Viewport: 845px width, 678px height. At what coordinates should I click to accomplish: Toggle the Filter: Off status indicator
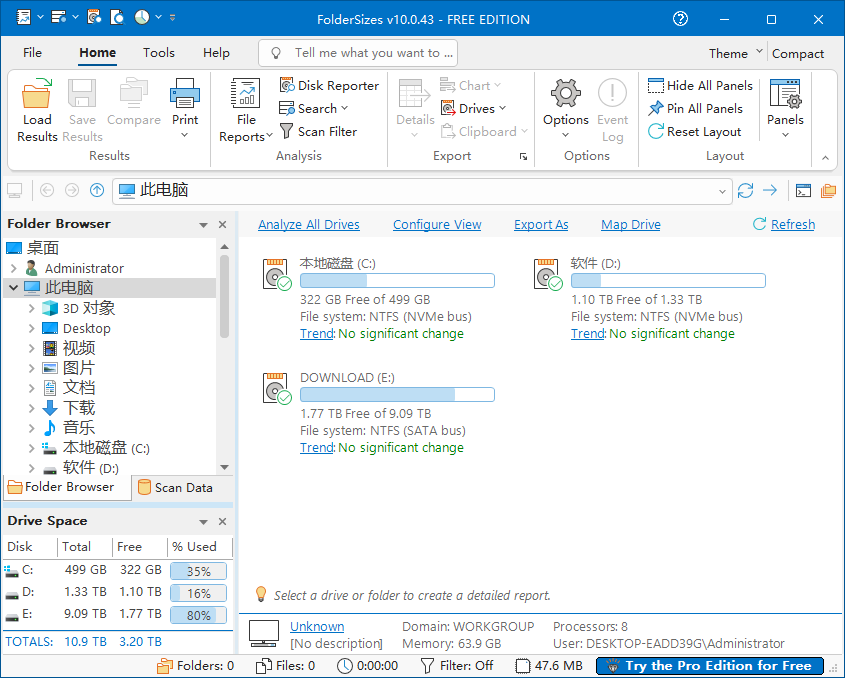458,665
